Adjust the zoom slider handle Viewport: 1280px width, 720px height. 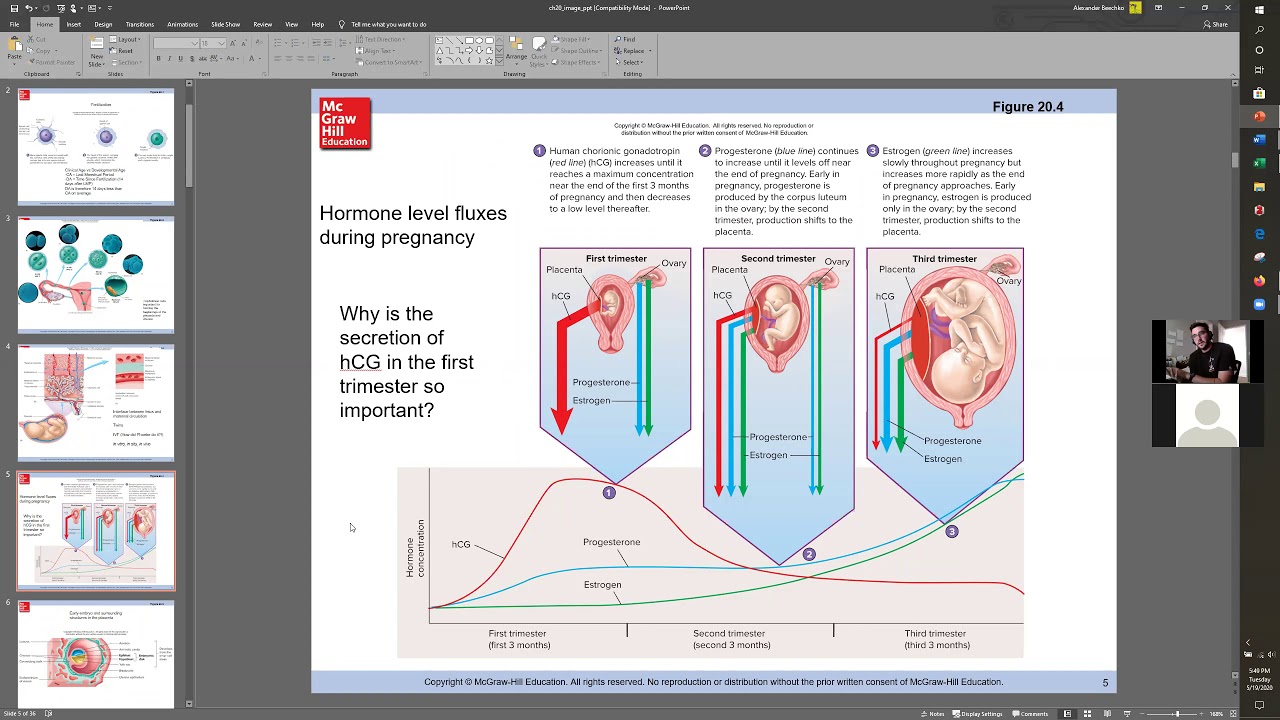pos(1177,714)
